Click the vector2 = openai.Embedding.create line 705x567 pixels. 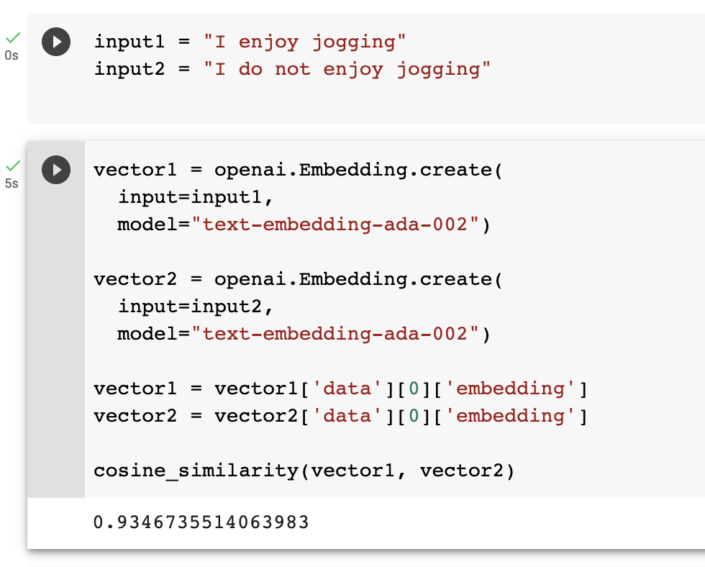point(298,279)
